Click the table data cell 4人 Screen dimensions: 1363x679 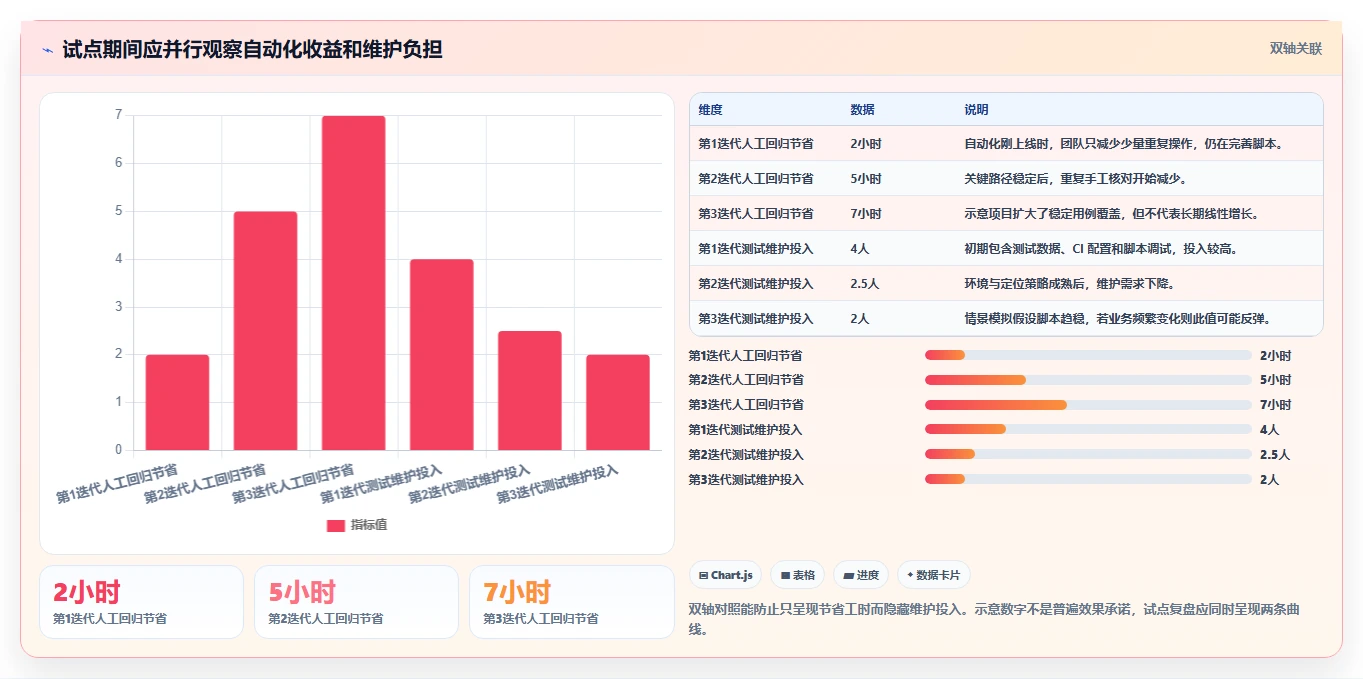[x=859, y=249]
